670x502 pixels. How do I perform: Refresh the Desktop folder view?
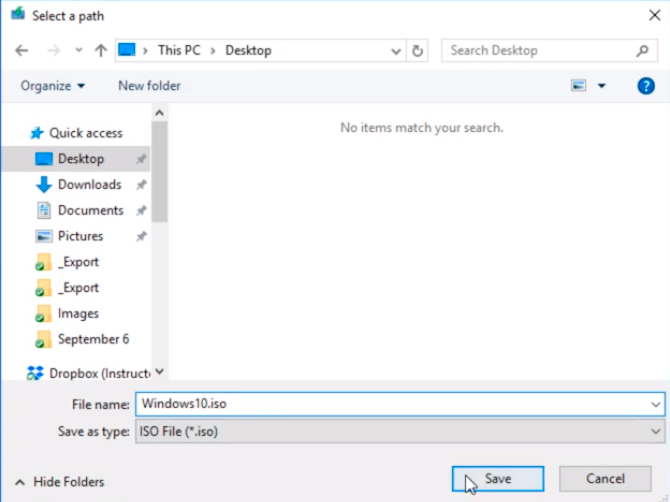click(418, 51)
